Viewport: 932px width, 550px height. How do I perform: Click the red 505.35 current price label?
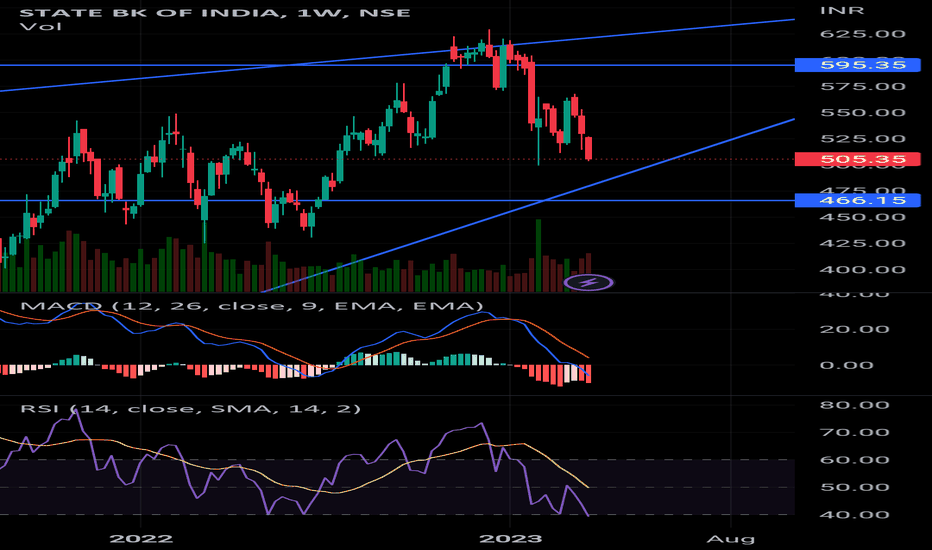(x=857, y=159)
